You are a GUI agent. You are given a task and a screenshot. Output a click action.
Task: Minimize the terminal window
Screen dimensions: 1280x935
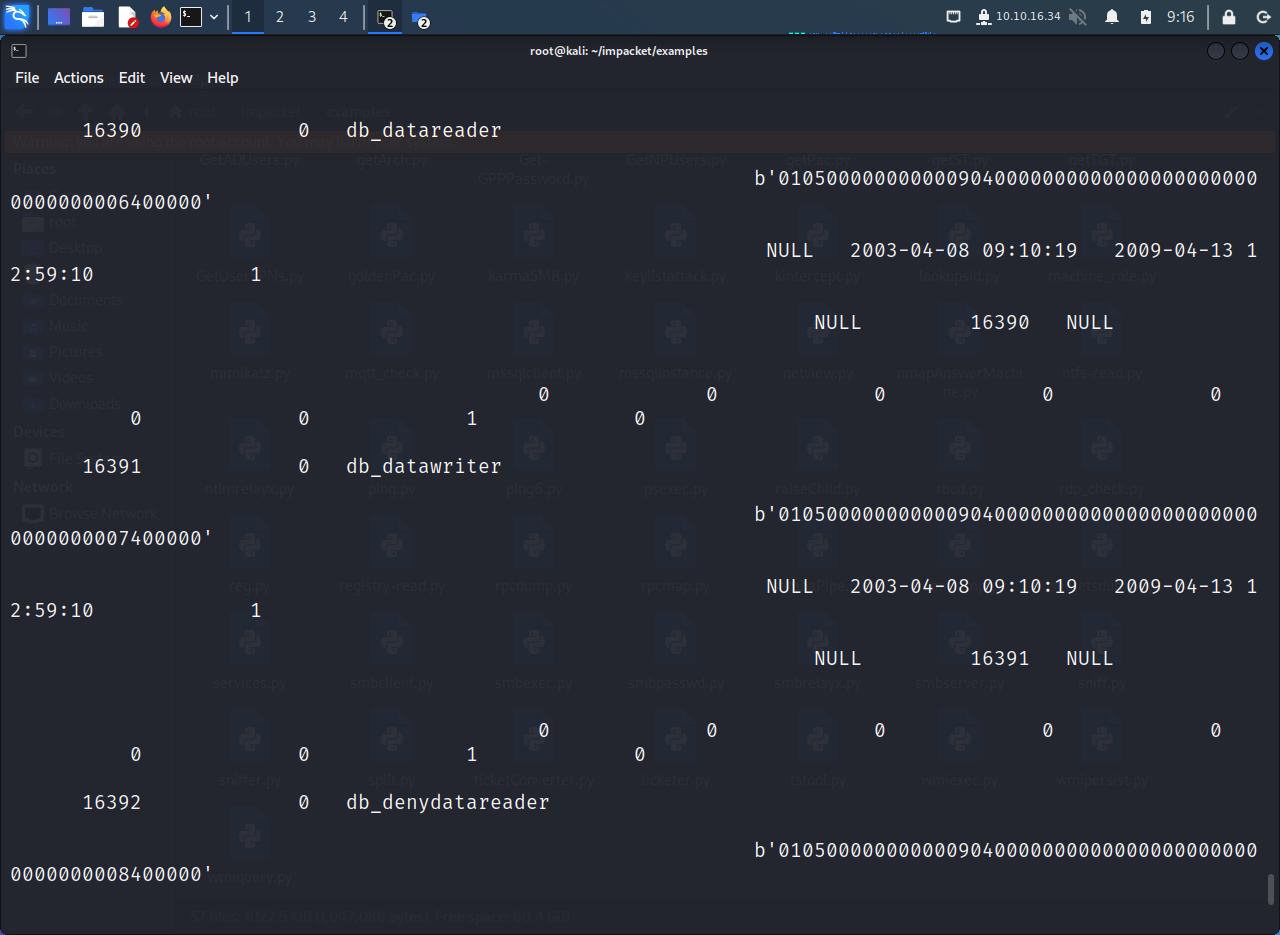click(x=1216, y=51)
